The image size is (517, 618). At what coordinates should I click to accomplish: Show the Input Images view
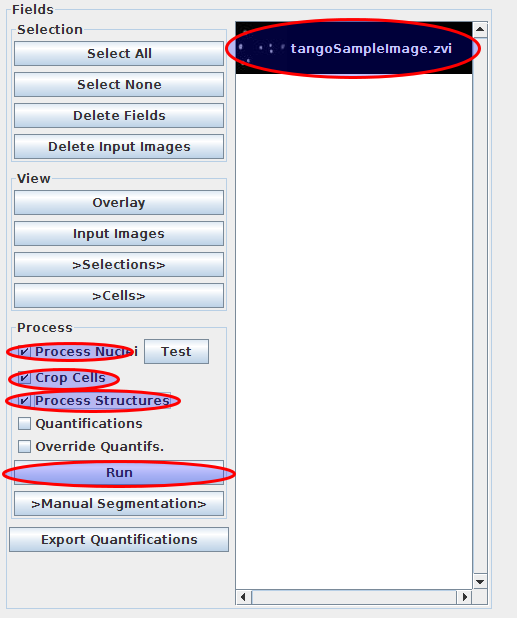tap(119, 234)
